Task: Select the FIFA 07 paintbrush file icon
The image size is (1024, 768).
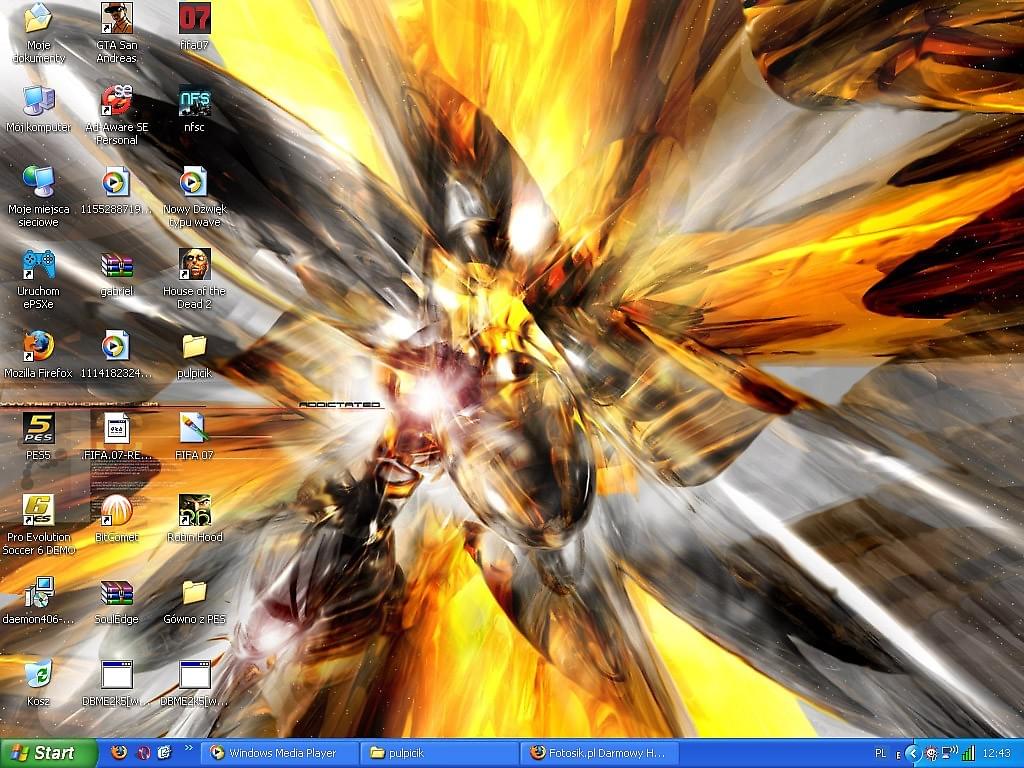Action: [x=195, y=436]
